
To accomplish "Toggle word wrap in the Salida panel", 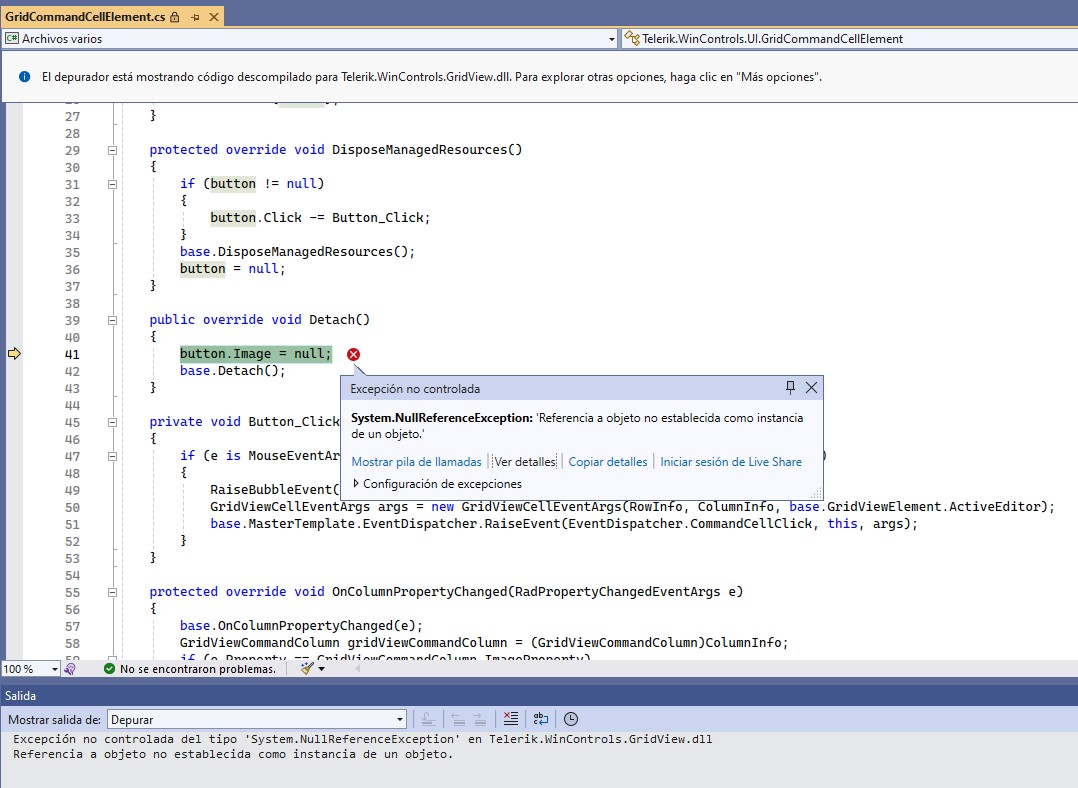I will pyautogui.click(x=541, y=719).
